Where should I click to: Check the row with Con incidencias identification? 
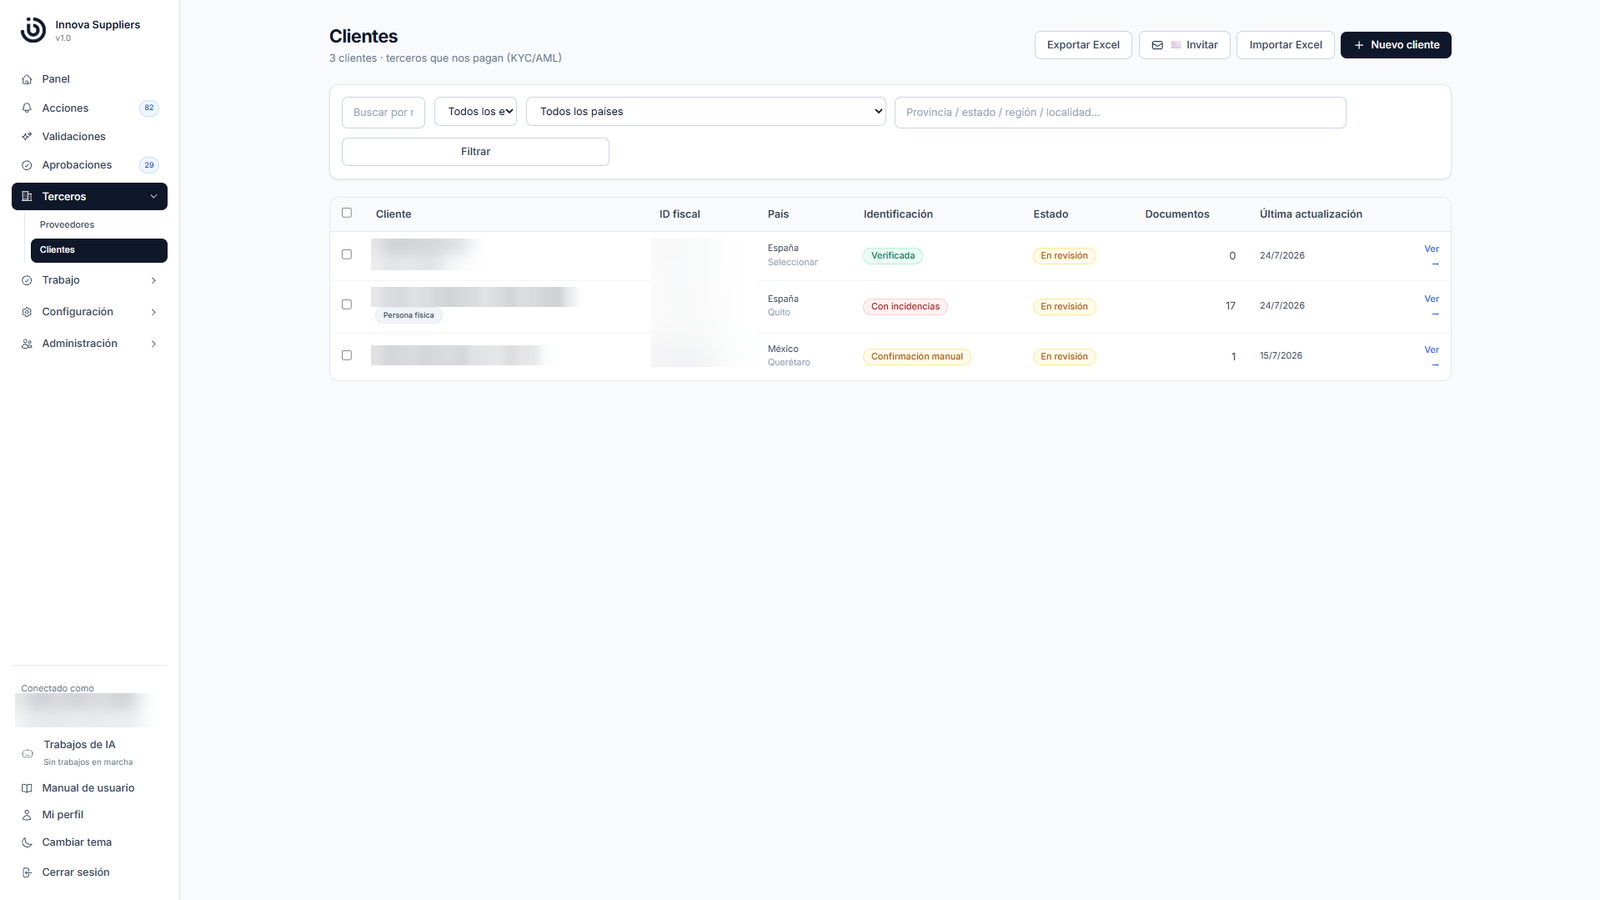[x=347, y=305]
